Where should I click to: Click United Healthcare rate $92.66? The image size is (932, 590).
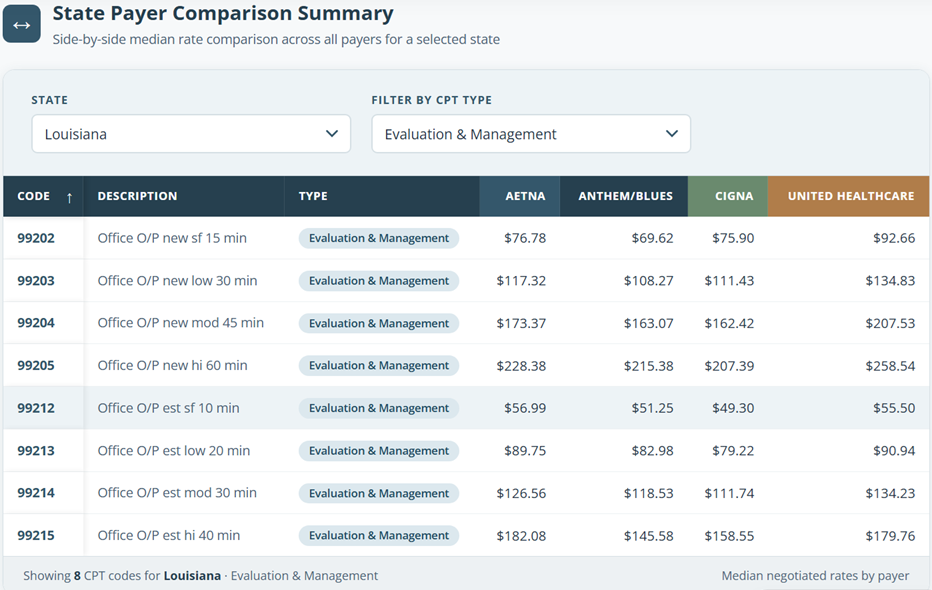click(894, 238)
